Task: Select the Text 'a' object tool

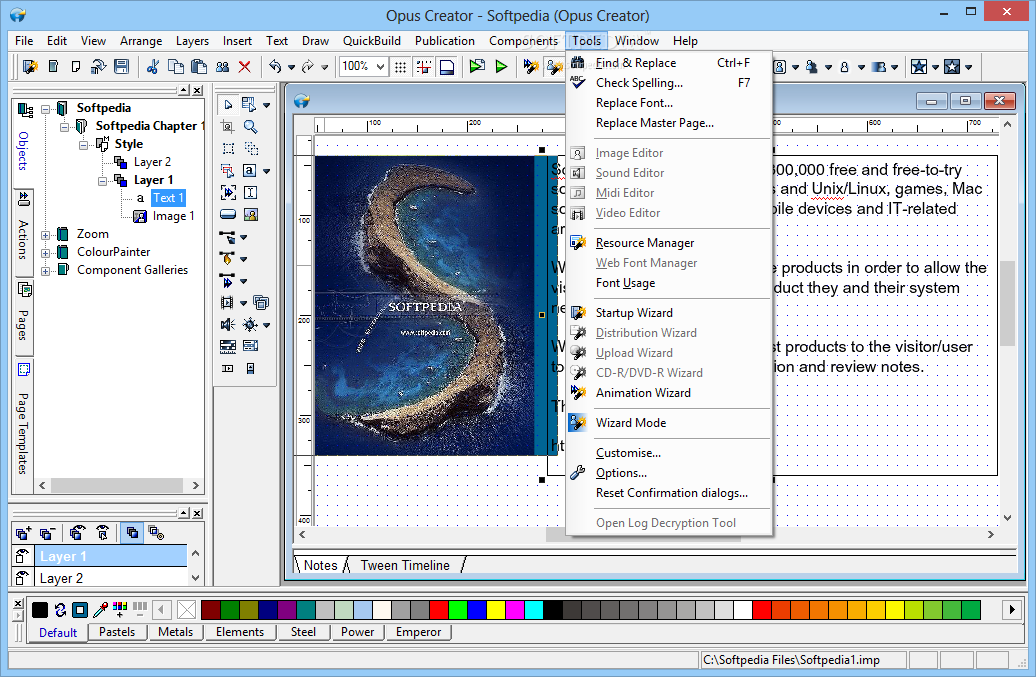Action: pos(249,170)
